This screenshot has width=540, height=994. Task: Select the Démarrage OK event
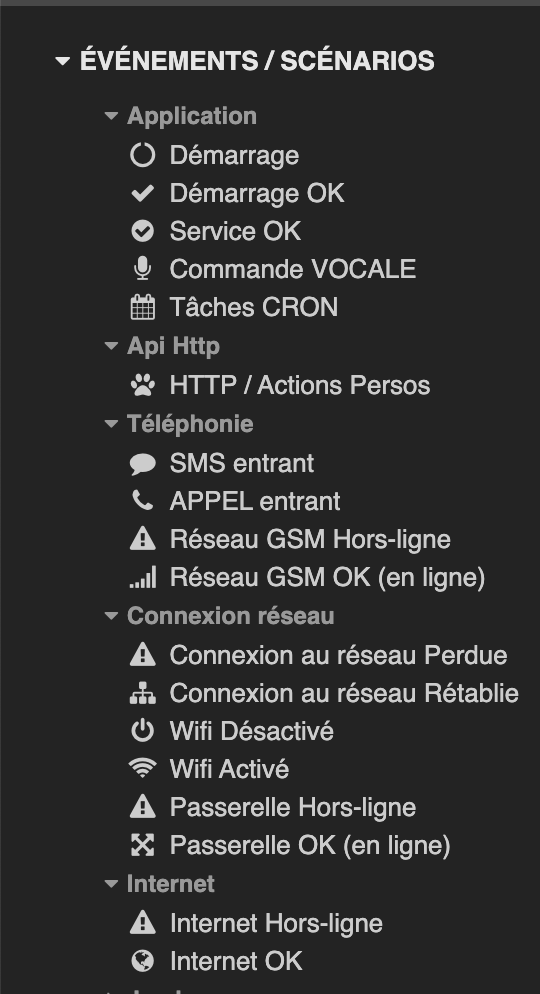[257, 193]
